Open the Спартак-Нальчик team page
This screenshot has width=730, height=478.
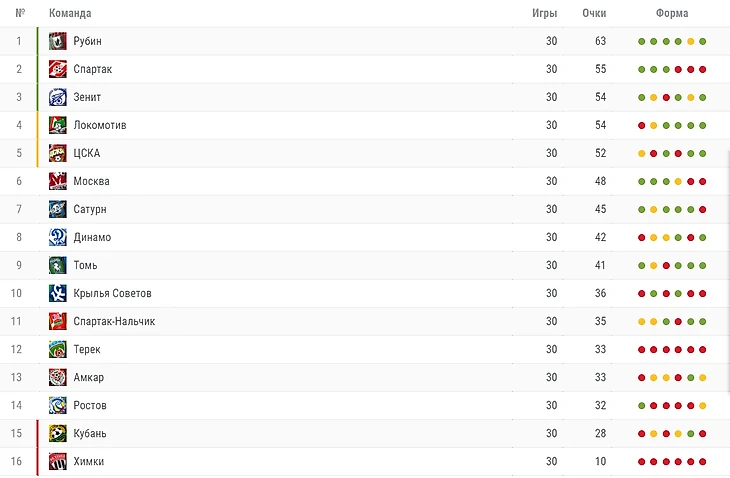pos(114,321)
